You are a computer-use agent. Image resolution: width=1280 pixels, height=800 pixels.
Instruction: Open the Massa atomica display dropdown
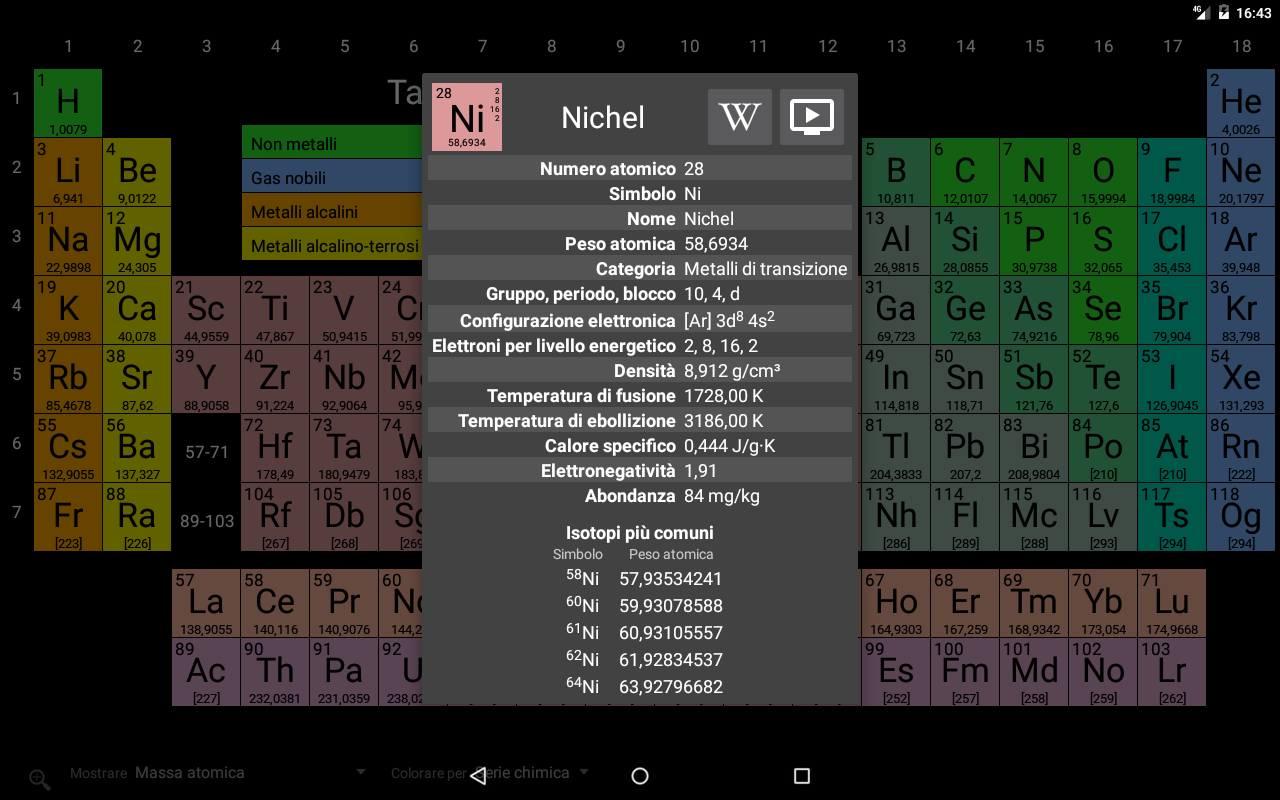coord(190,773)
